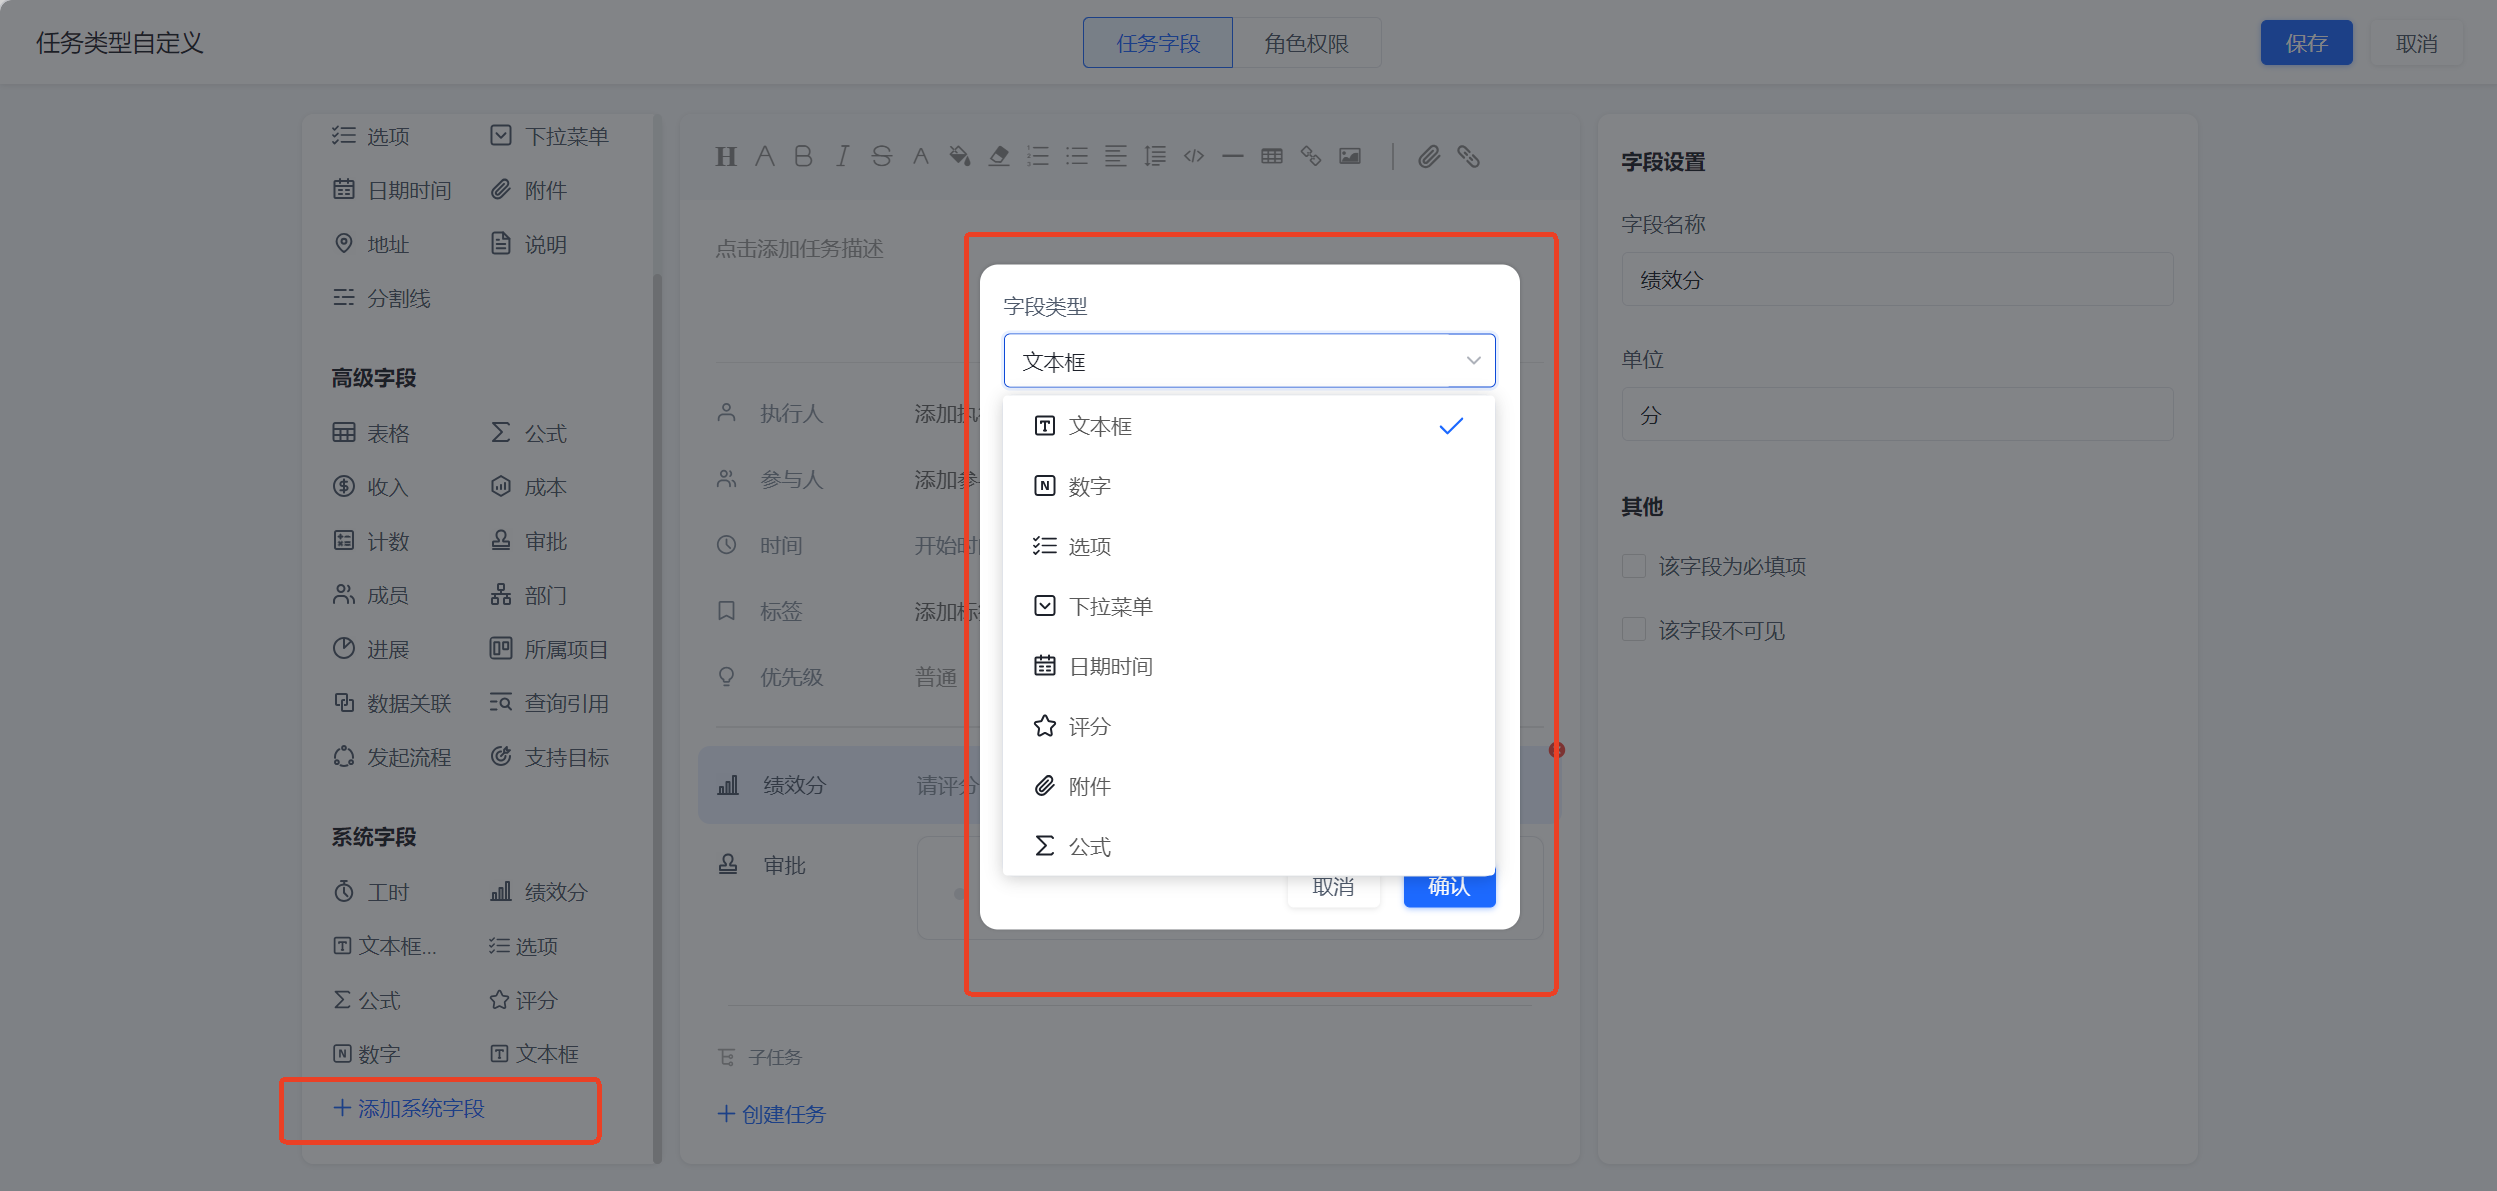Add the 发起流程 start workflow field
The height and width of the screenshot is (1191, 2497).
[x=392, y=757]
